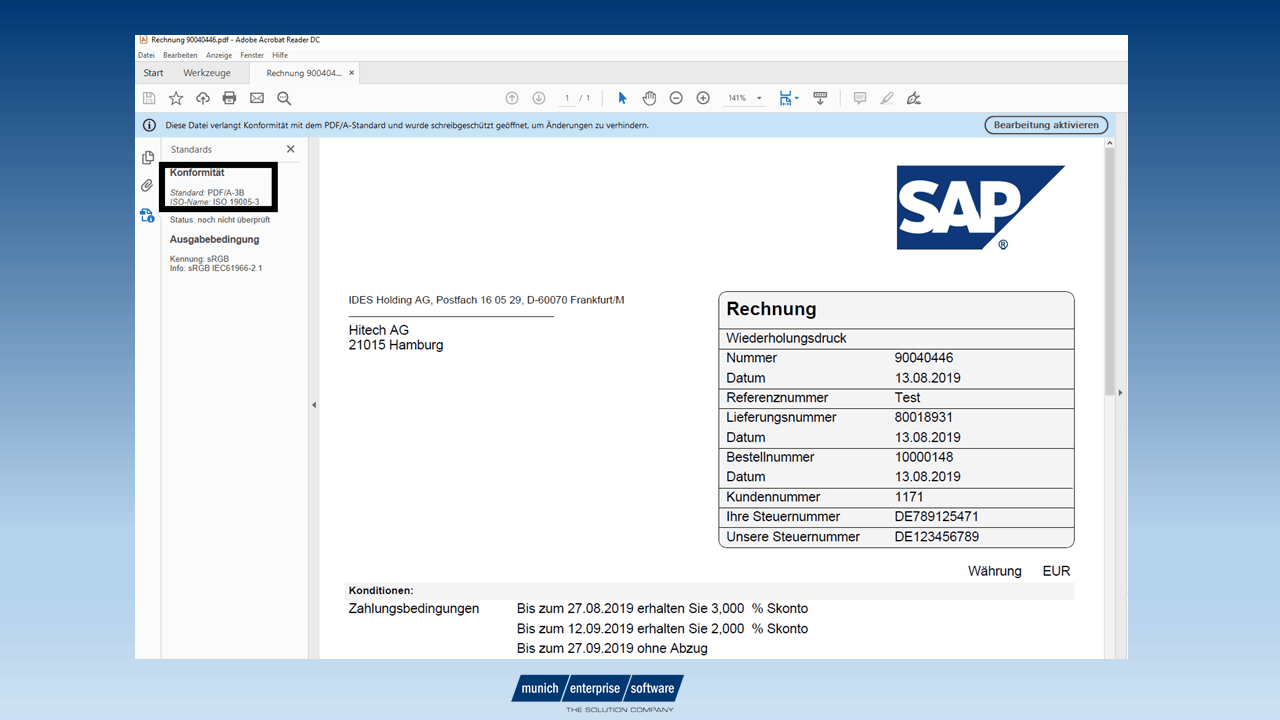Click the Zahlungsbedingungen label

414,609
